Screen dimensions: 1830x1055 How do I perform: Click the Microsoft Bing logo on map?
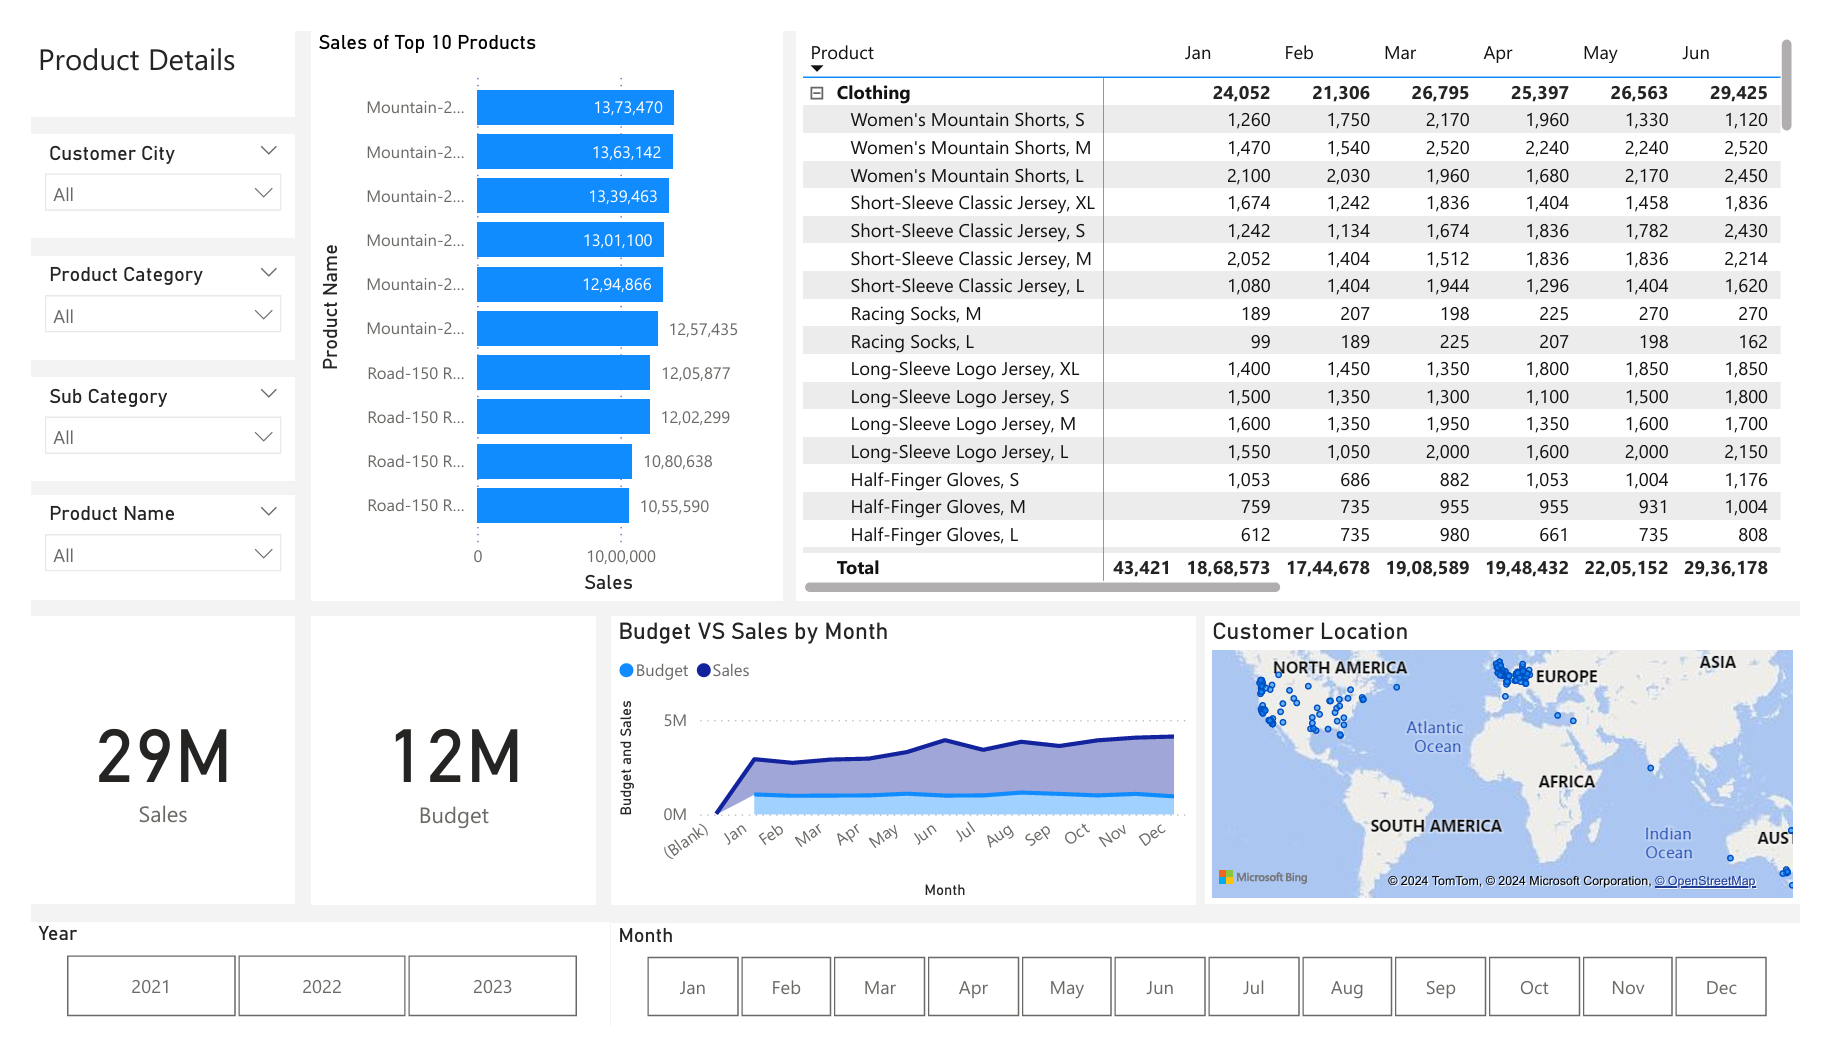1263,877
